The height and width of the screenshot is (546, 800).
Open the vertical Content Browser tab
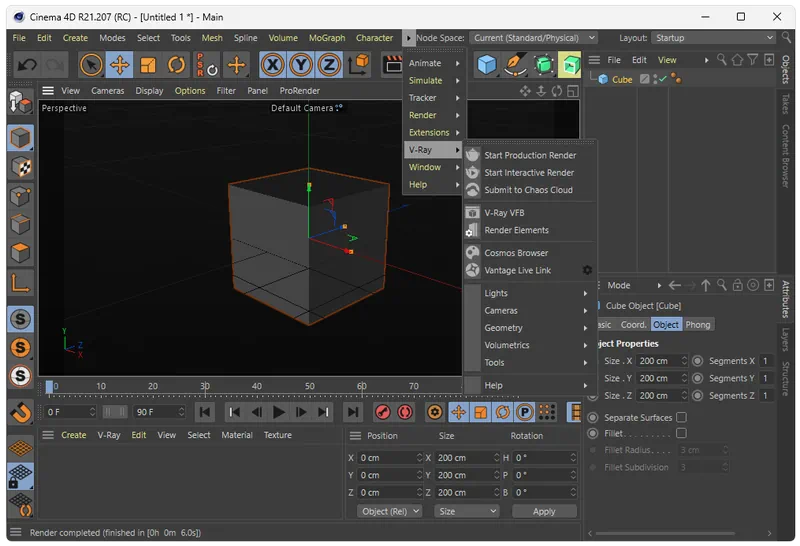point(785,156)
